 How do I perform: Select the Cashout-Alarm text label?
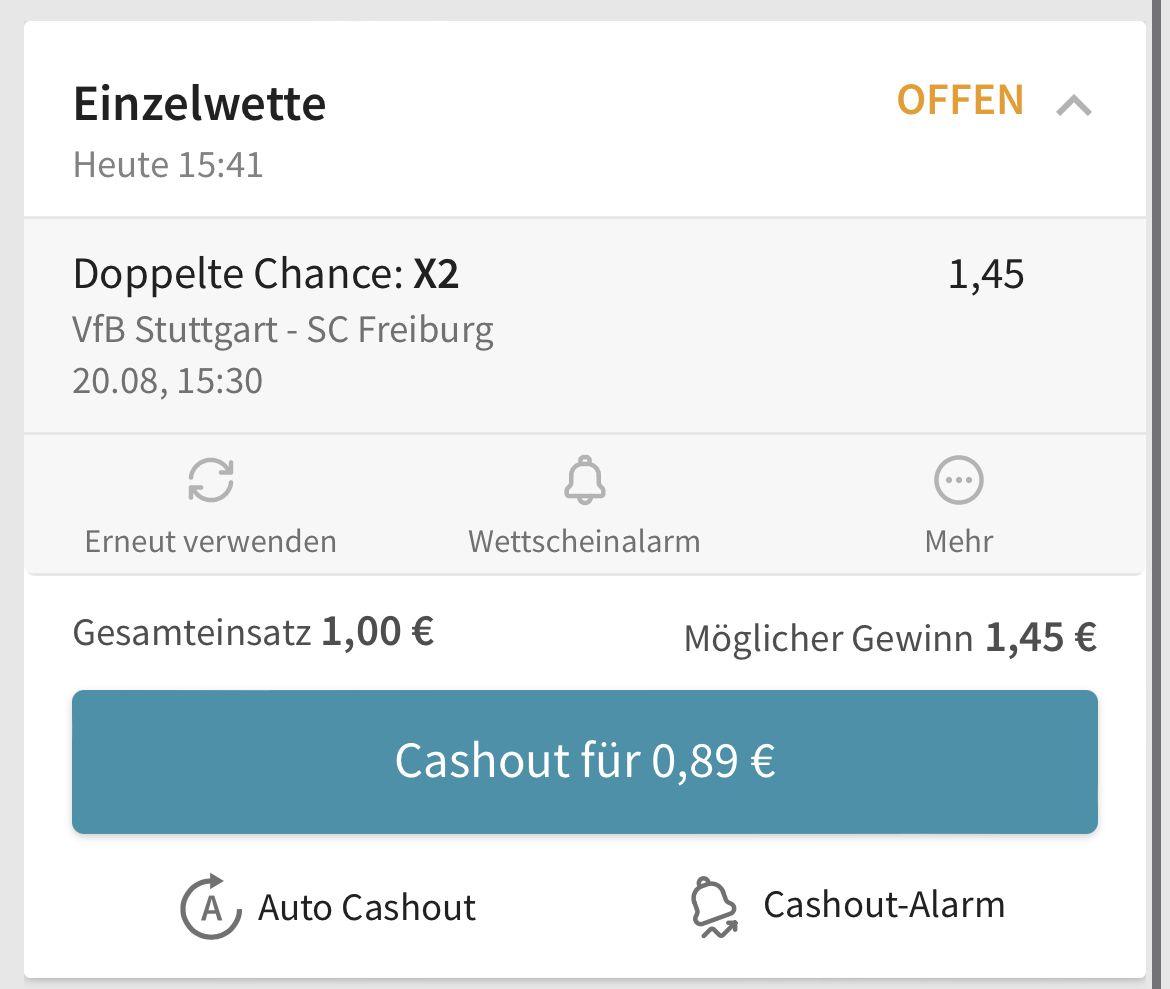[884, 905]
